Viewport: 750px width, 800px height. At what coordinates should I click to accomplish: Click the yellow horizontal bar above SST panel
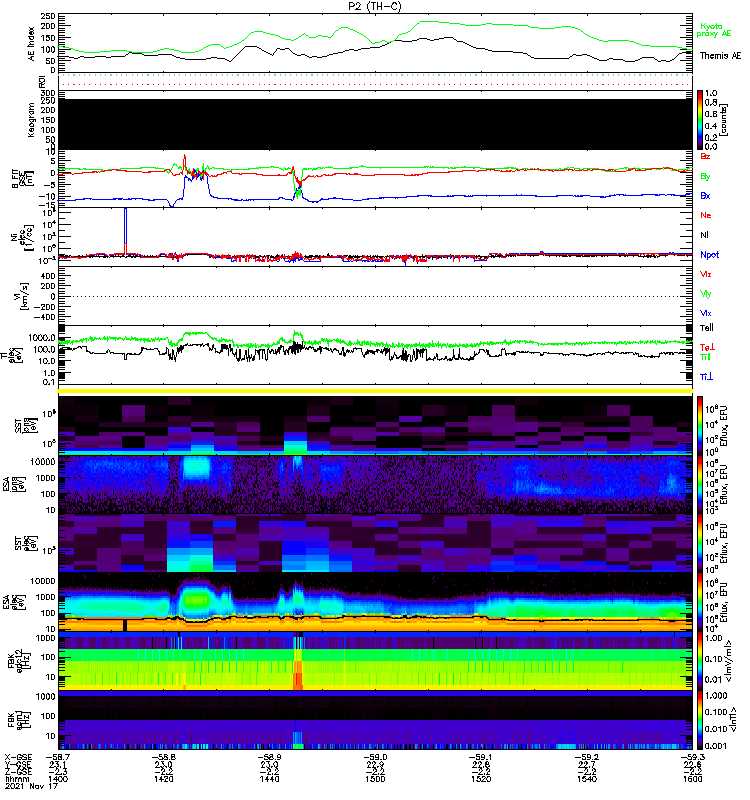(x=376, y=391)
